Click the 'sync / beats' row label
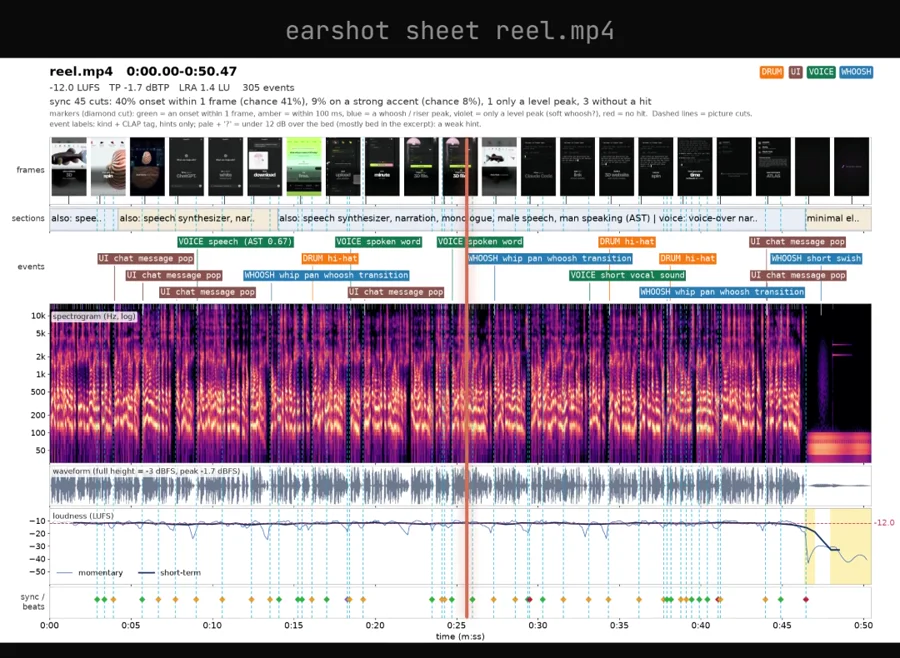 [x=33, y=602]
